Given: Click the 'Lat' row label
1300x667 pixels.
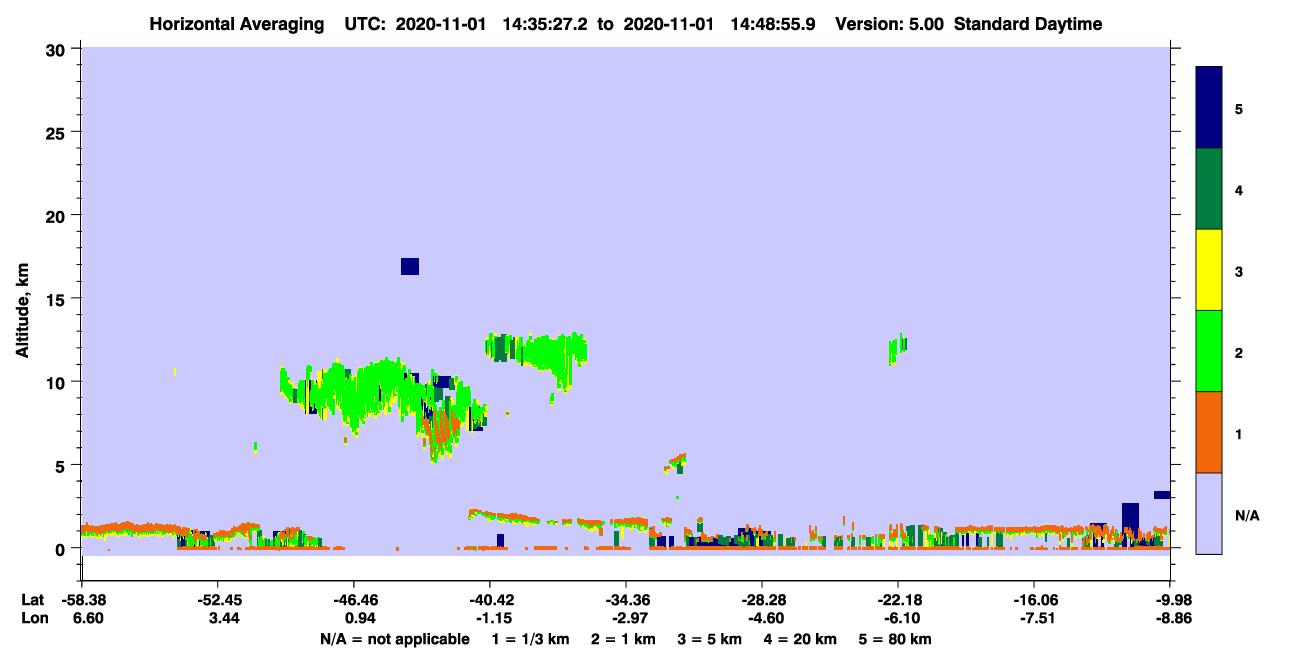Looking at the screenshot, I should coord(33,600).
